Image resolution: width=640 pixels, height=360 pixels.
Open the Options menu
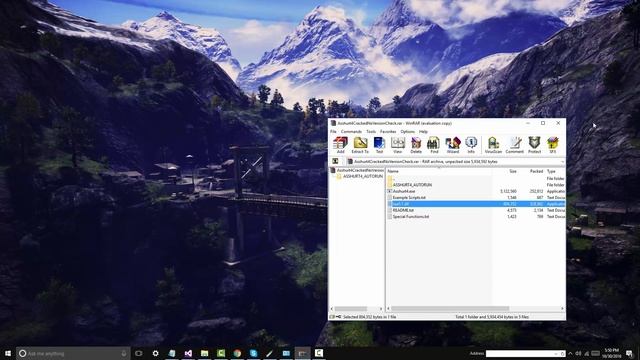click(x=407, y=131)
